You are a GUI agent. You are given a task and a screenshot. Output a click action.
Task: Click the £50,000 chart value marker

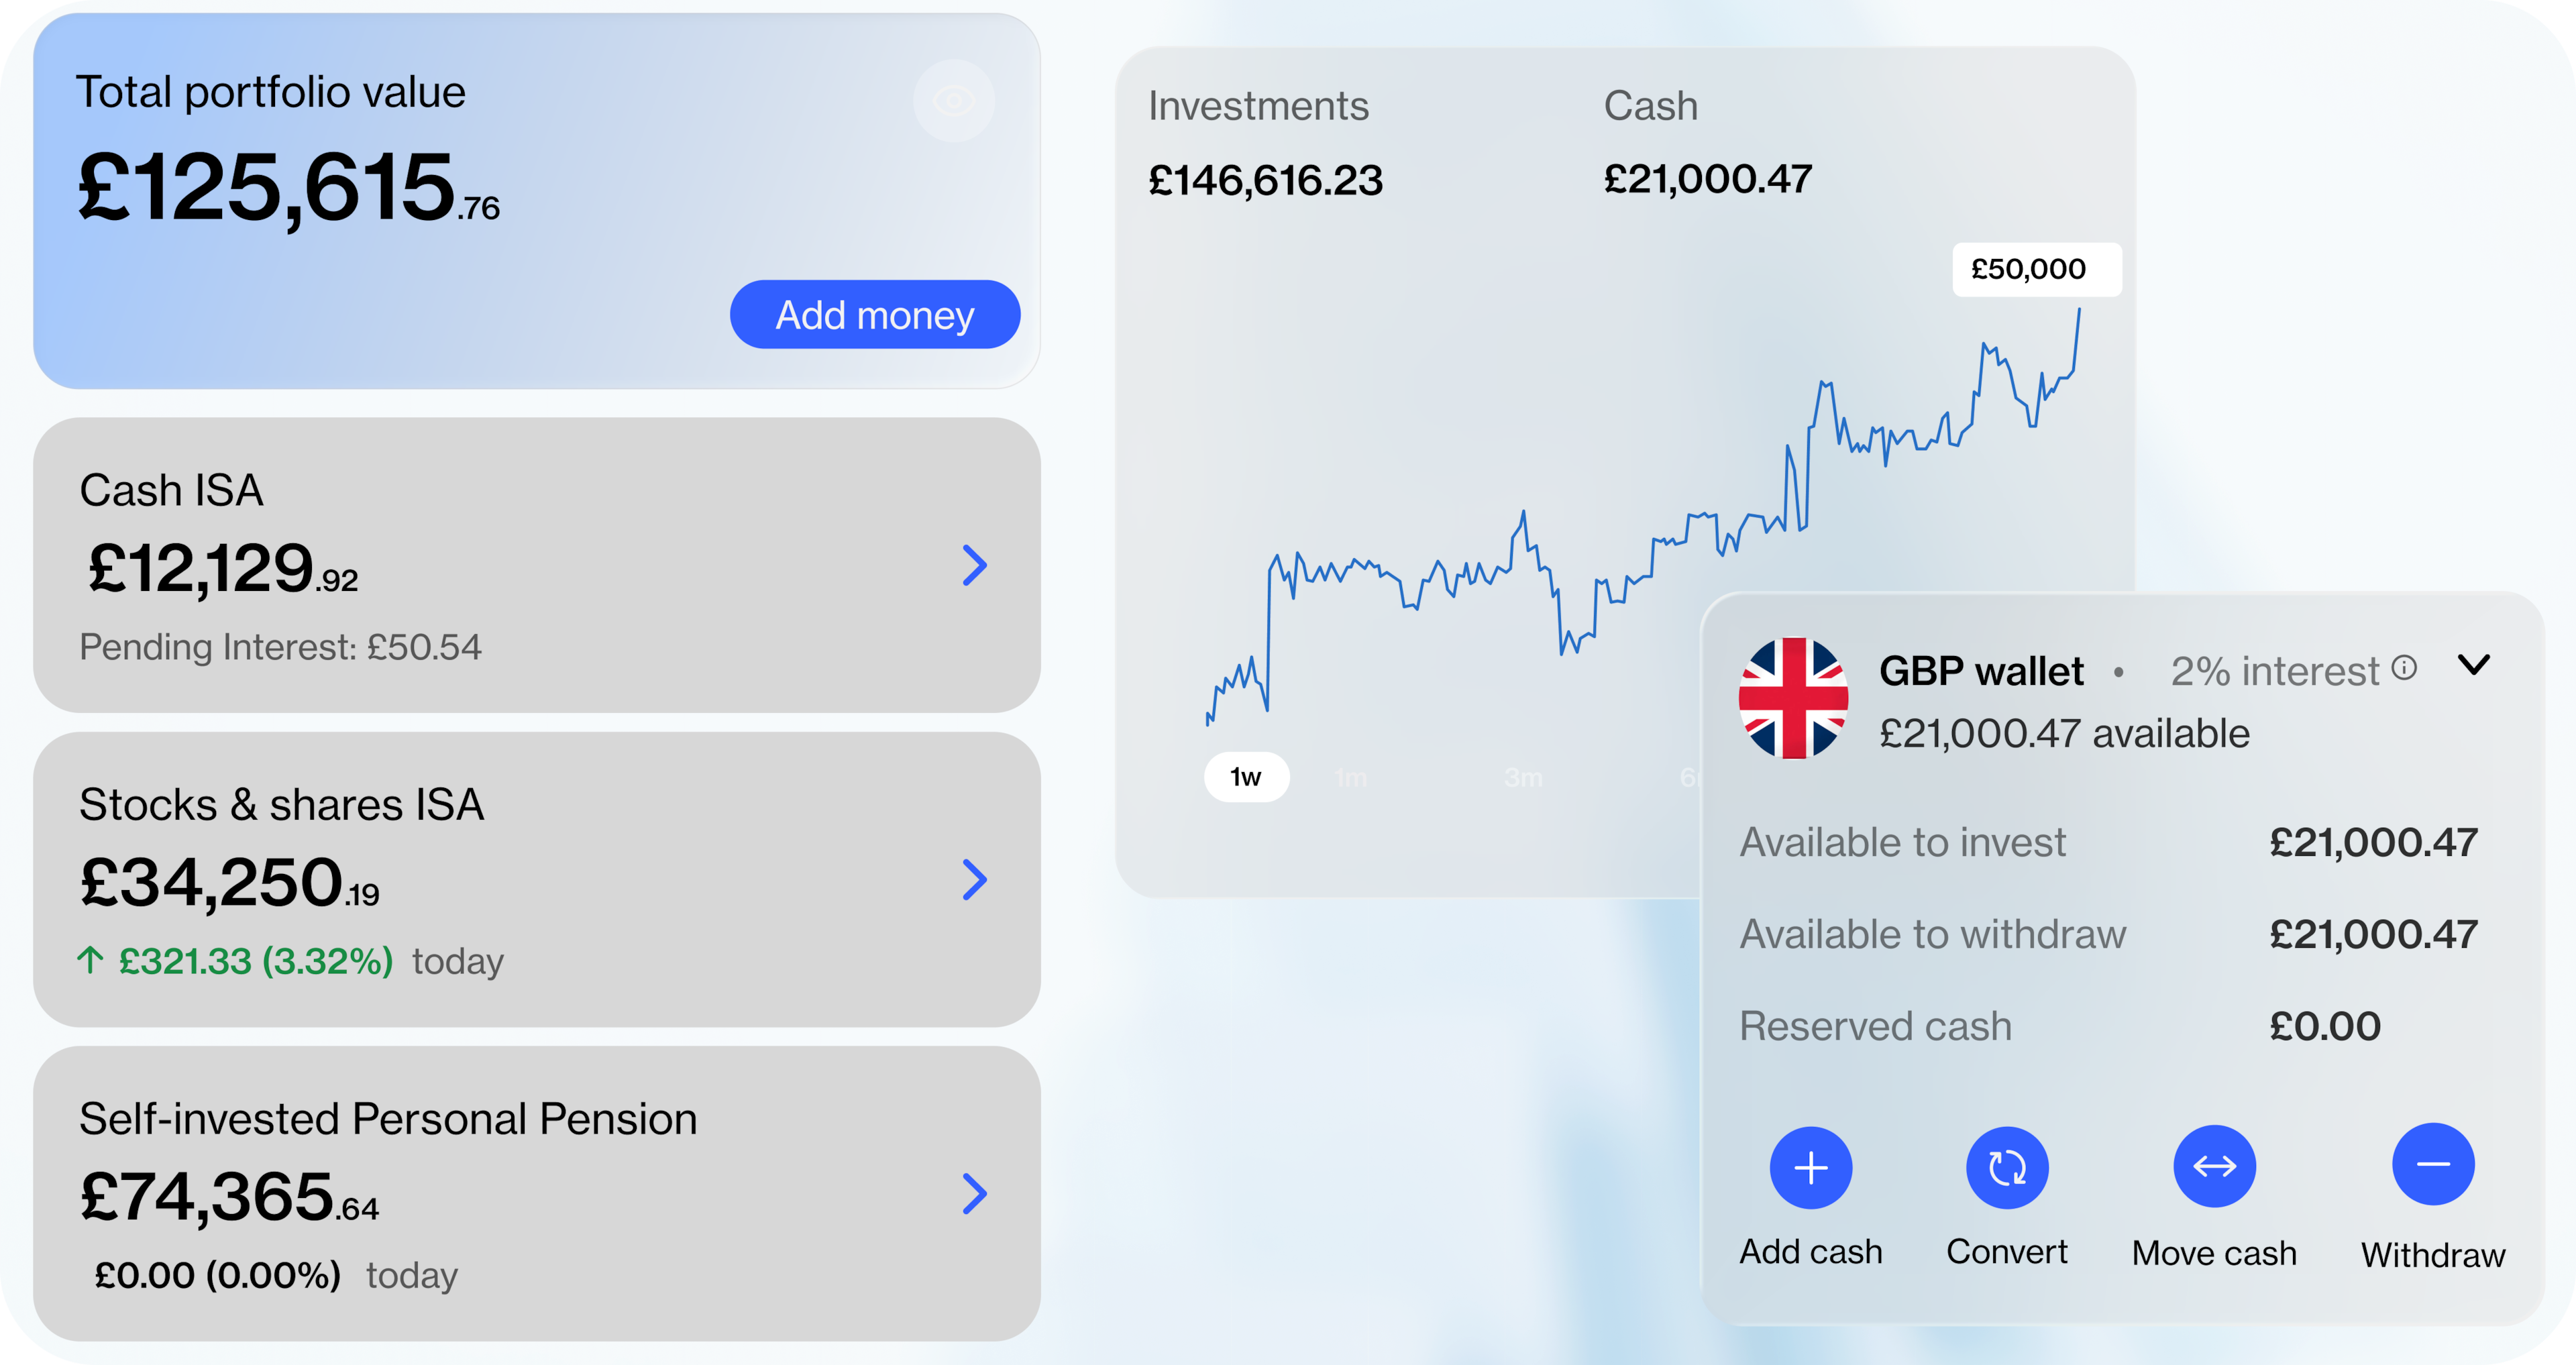[2036, 269]
